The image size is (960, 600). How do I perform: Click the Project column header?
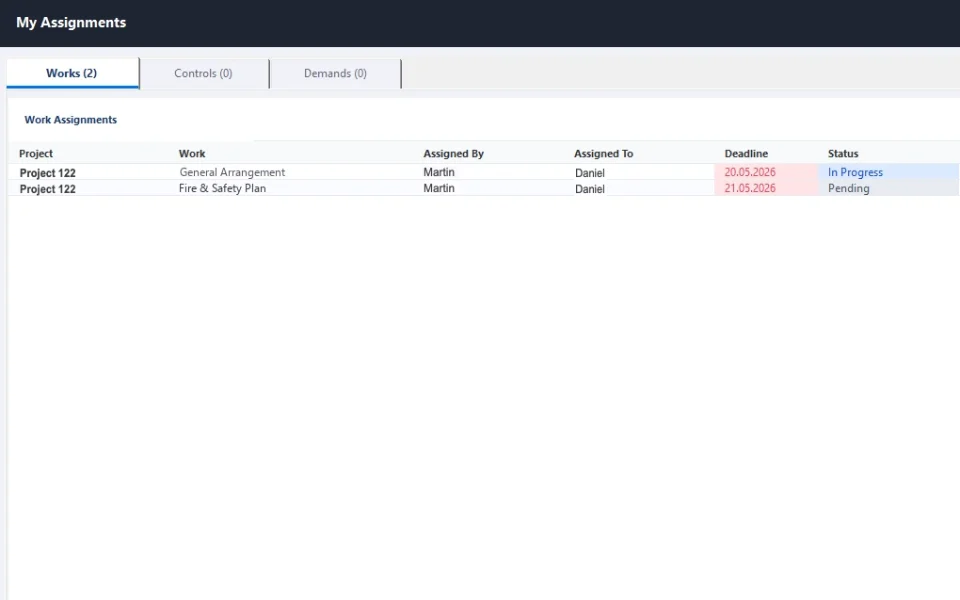coord(36,154)
